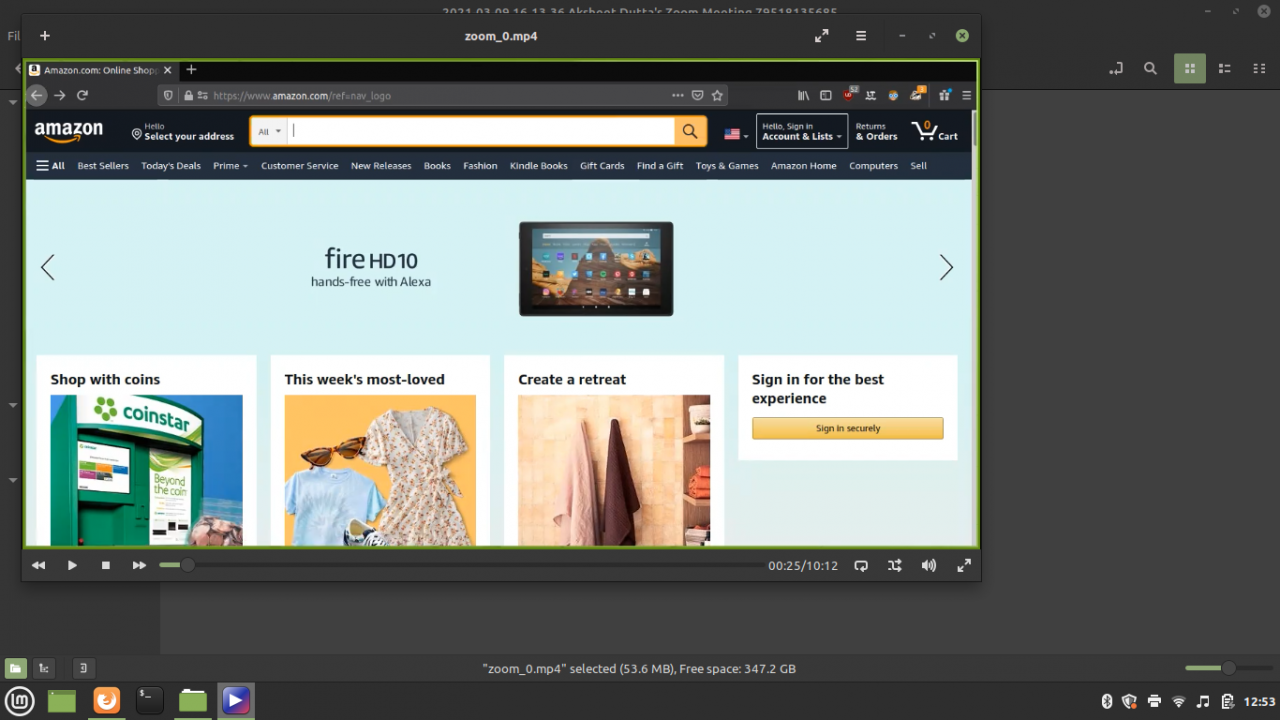Open the sound applet music note

coord(1203,701)
